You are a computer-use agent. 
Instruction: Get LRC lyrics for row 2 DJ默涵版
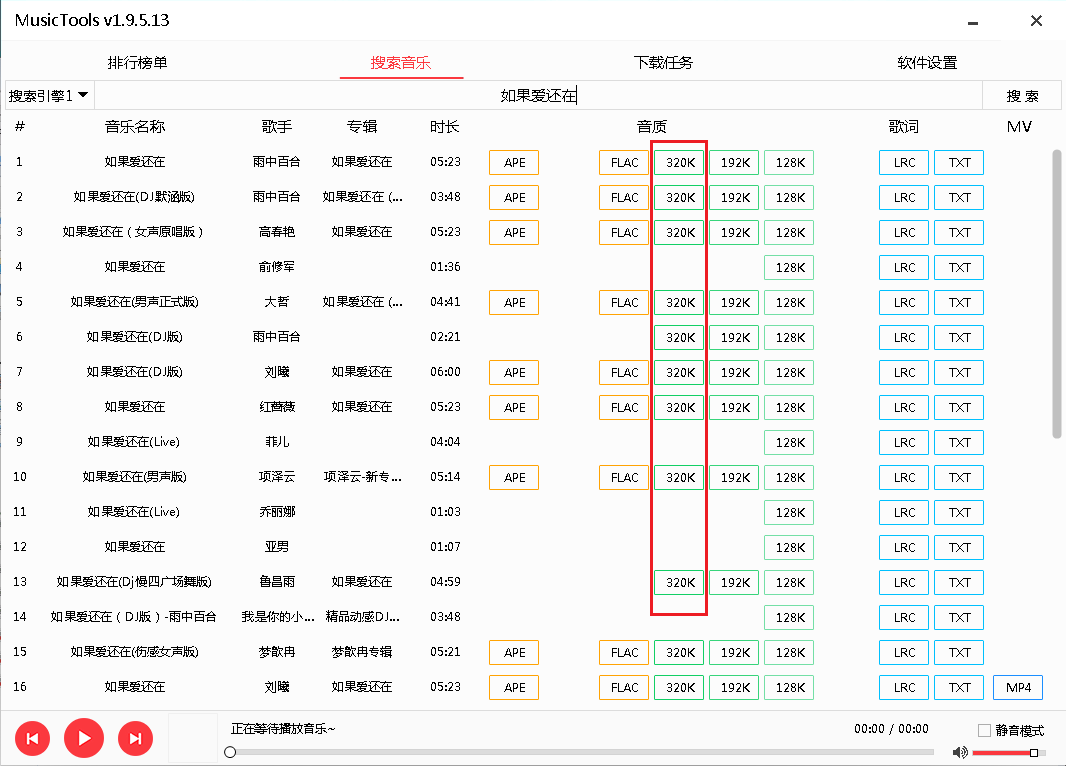click(x=904, y=198)
